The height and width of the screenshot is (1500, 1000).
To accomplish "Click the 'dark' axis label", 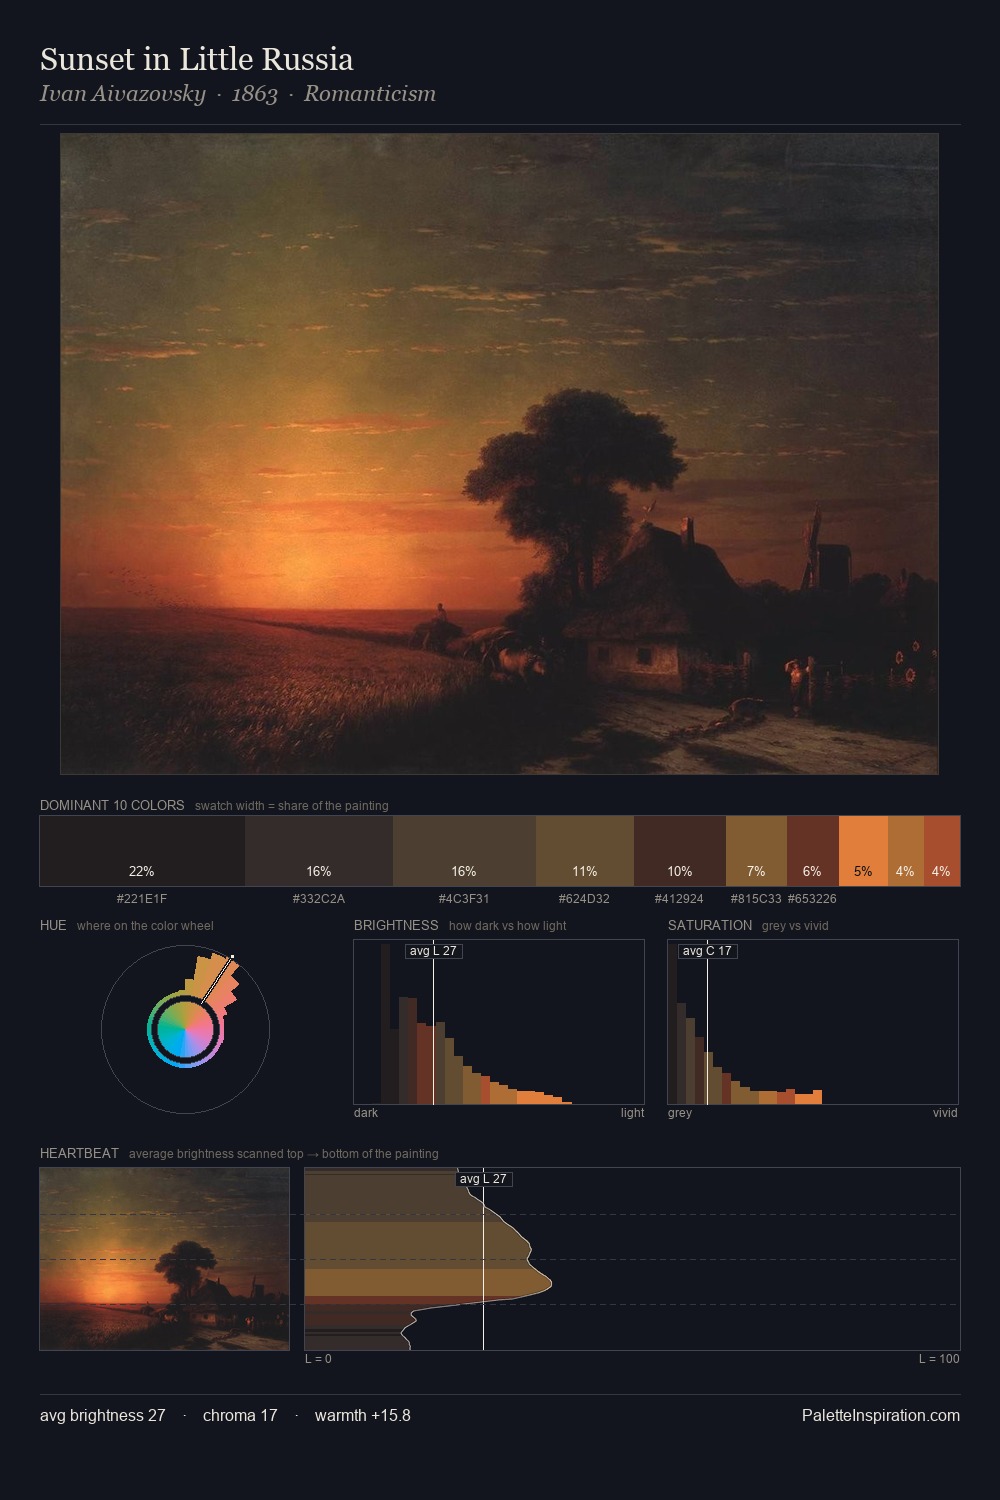I will tap(366, 1113).
